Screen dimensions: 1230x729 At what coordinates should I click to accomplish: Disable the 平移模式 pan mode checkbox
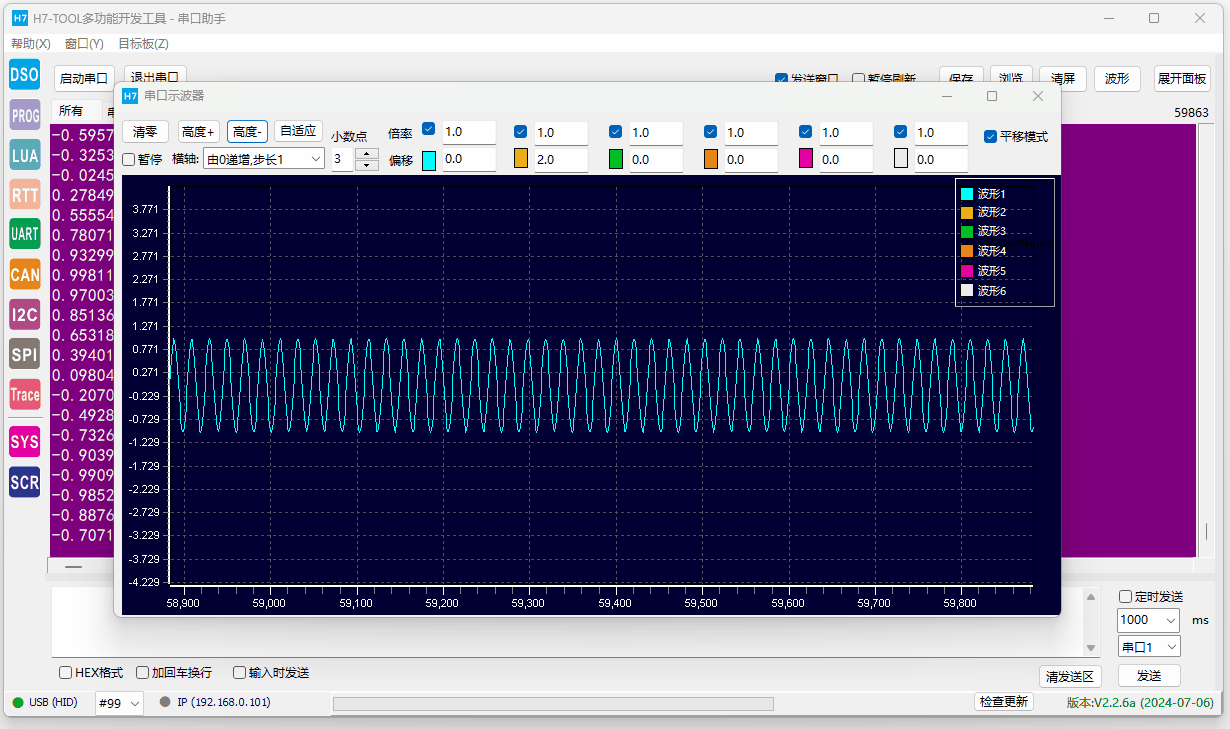[x=990, y=136]
